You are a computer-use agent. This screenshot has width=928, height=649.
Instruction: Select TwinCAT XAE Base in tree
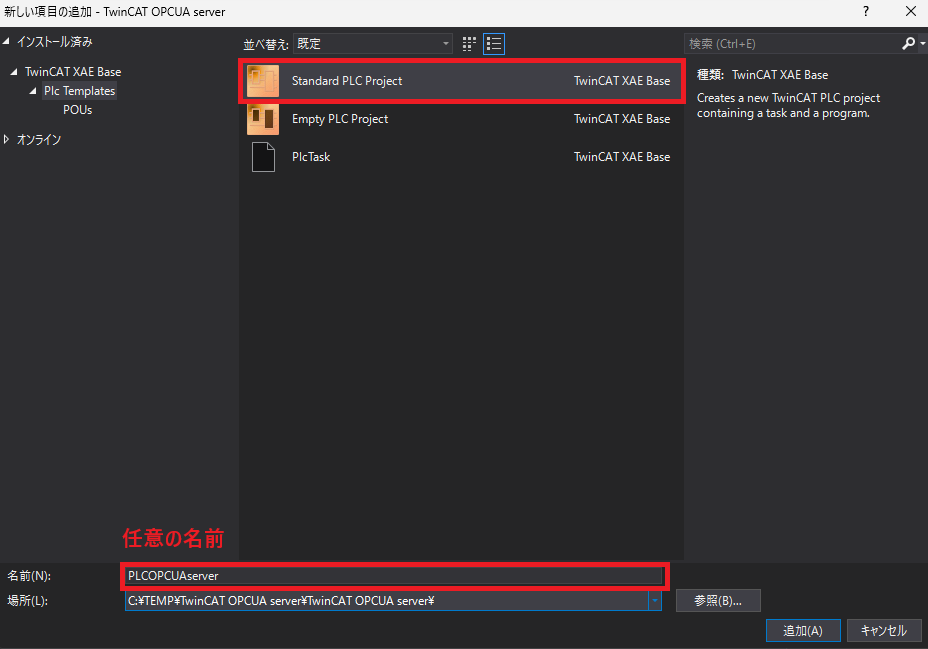(73, 72)
